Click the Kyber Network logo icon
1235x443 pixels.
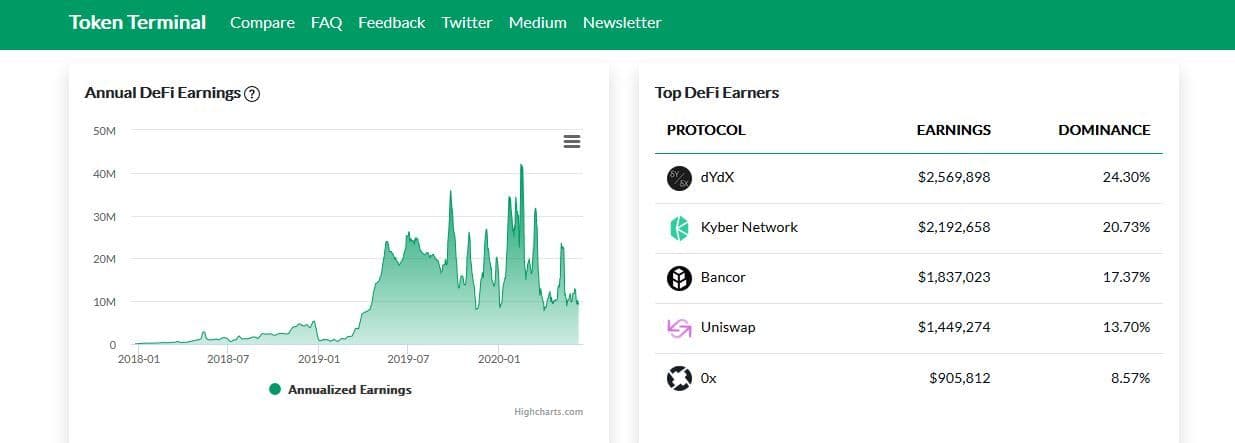[x=679, y=228]
